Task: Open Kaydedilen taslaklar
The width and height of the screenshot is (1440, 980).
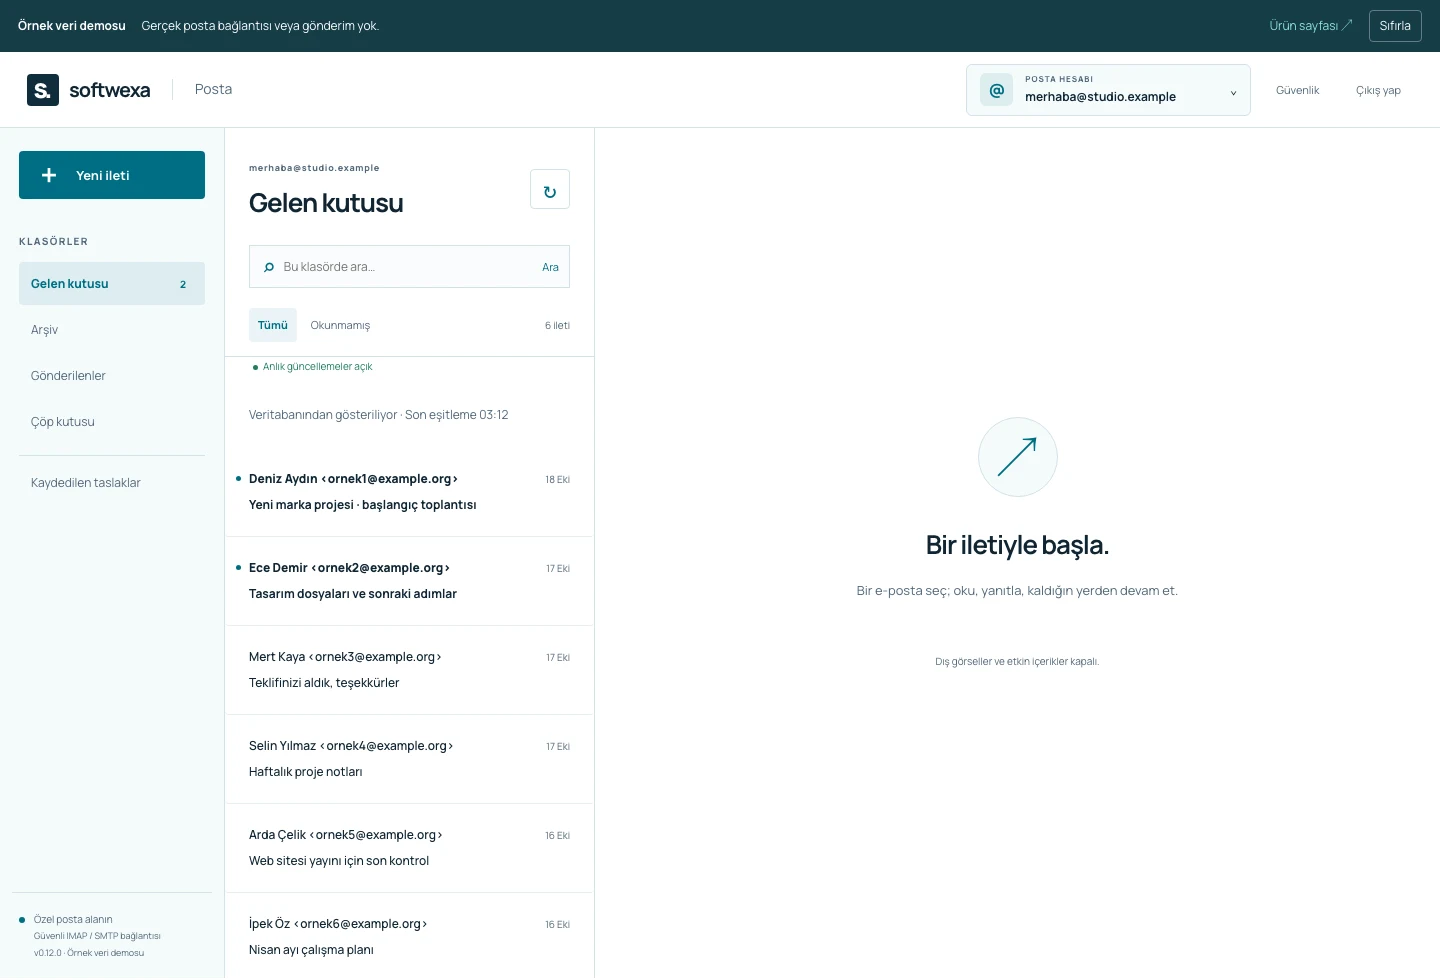Action: (x=112, y=483)
